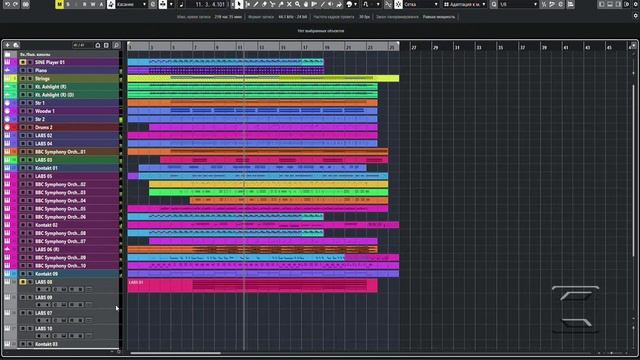The width and height of the screenshot is (640, 360).
Task: Select the Mute X tool
Action: coord(289,4)
